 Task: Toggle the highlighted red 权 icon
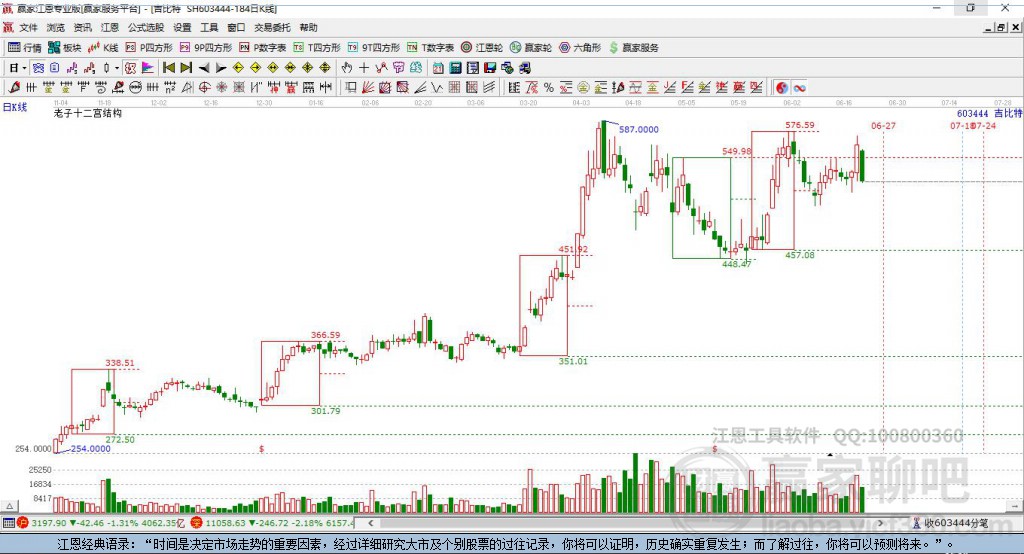pyautogui.click(x=131, y=68)
